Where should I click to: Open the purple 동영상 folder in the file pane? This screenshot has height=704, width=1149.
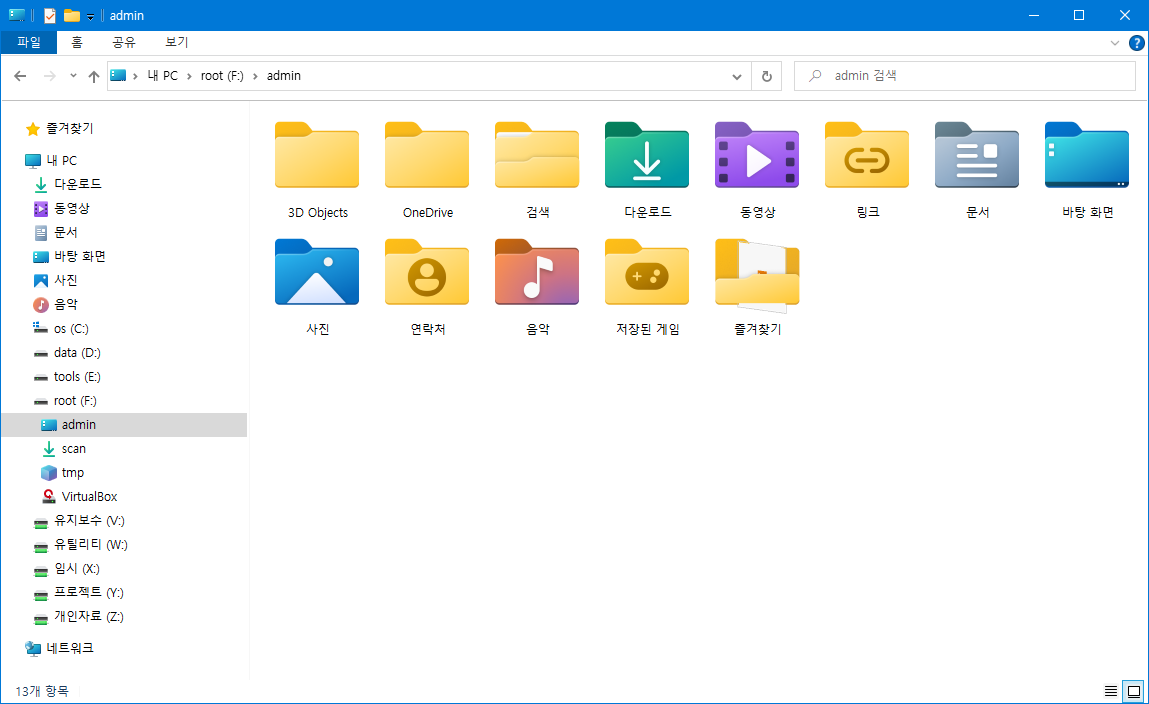(x=757, y=155)
